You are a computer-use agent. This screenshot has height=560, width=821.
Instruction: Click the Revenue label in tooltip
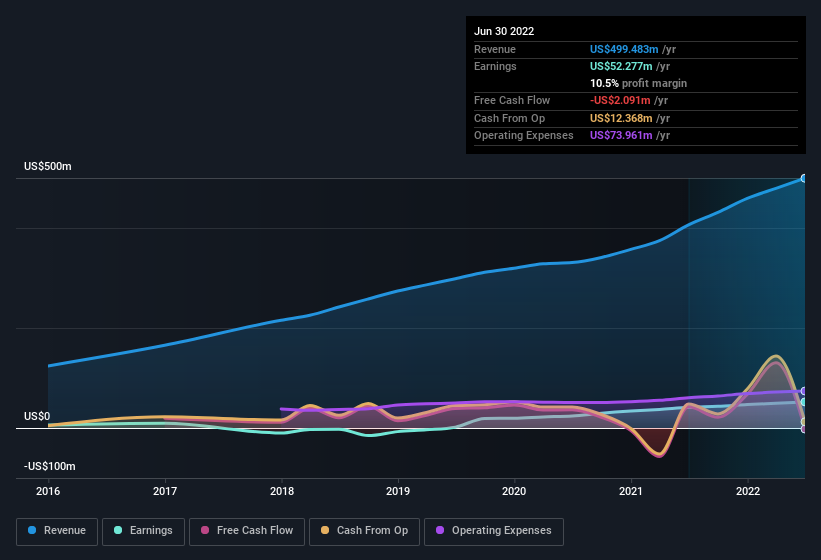pyautogui.click(x=495, y=49)
